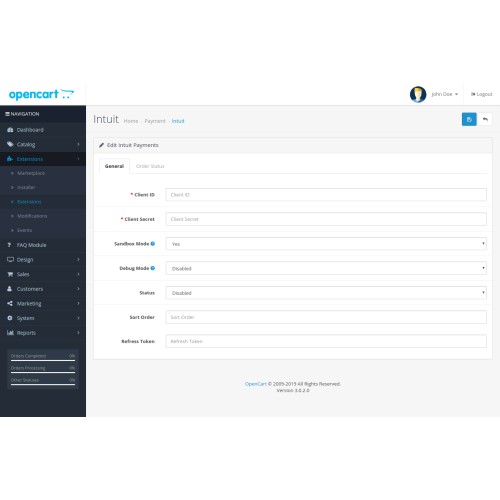
Task: Click the blue save icon button
Action: point(469,119)
